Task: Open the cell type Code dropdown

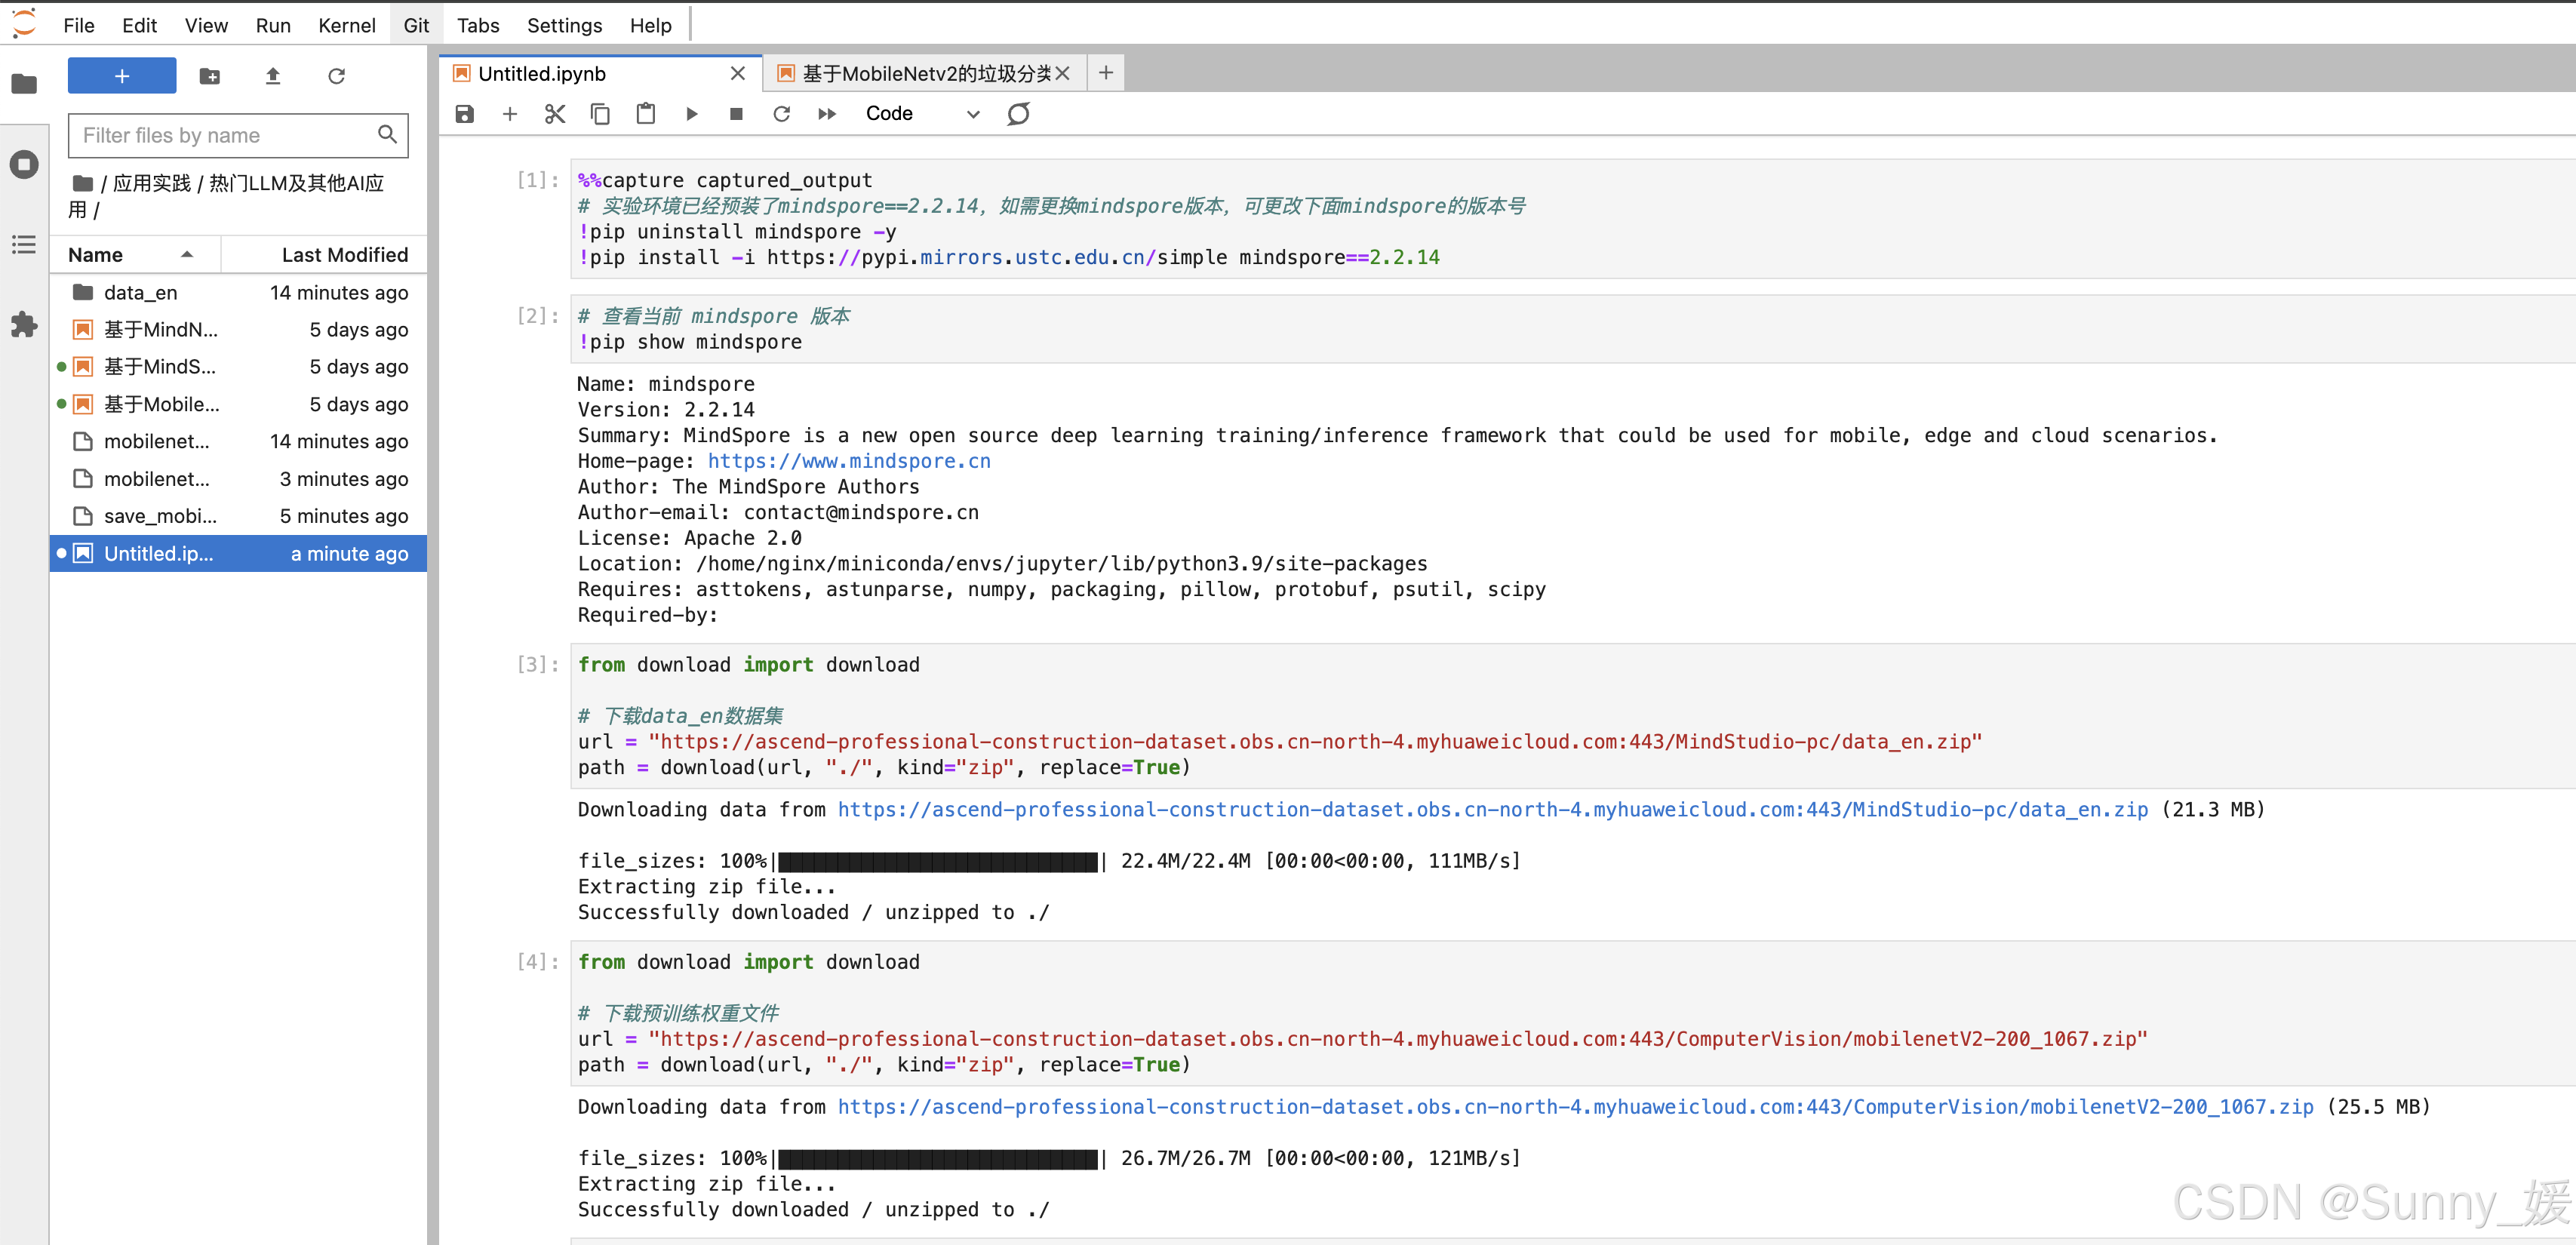Action: (922, 114)
